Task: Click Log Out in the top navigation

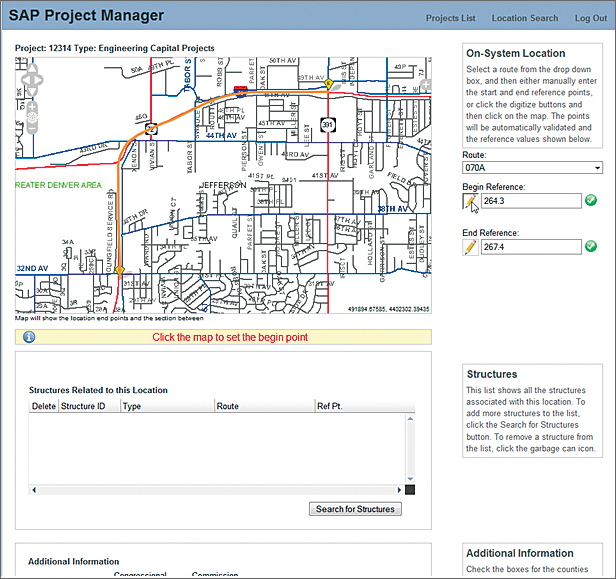Action: (591, 18)
